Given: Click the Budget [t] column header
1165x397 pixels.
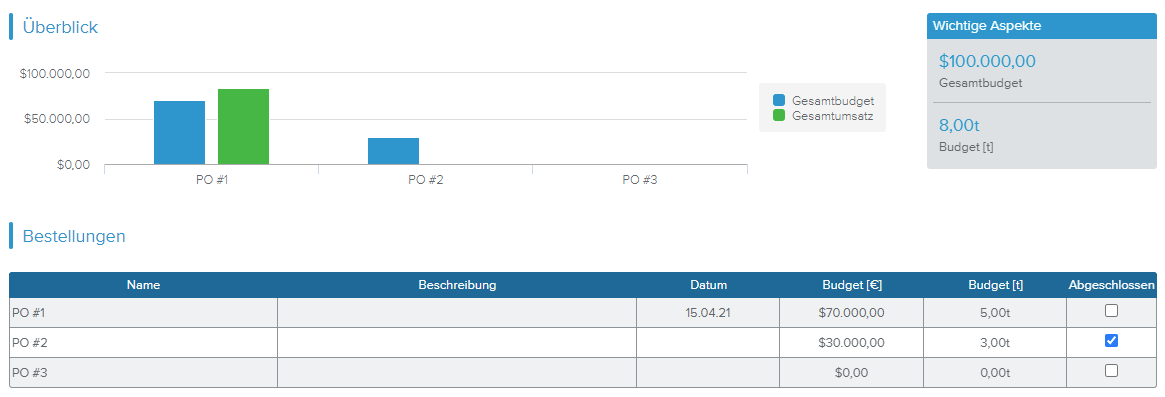Looking at the screenshot, I should (995, 285).
